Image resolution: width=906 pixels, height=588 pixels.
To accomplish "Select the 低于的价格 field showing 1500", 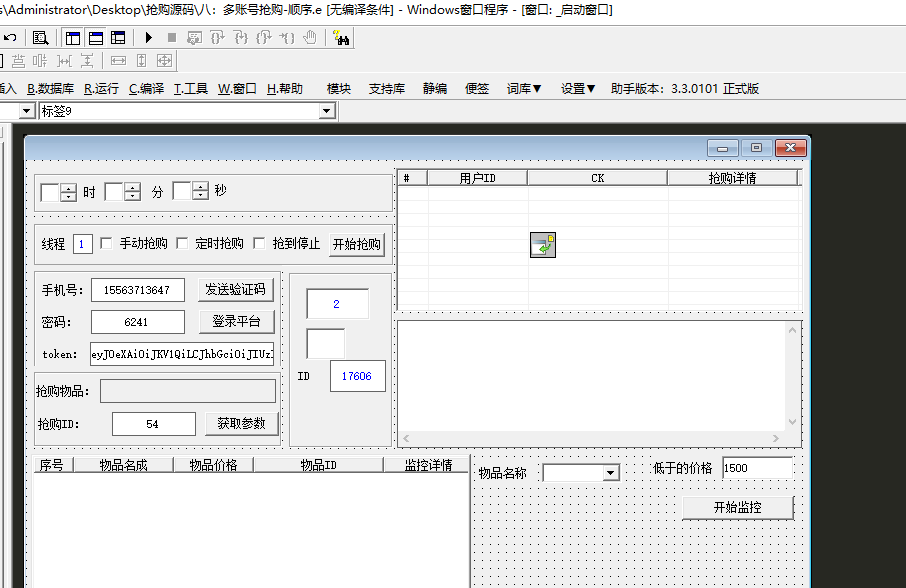I will point(758,468).
